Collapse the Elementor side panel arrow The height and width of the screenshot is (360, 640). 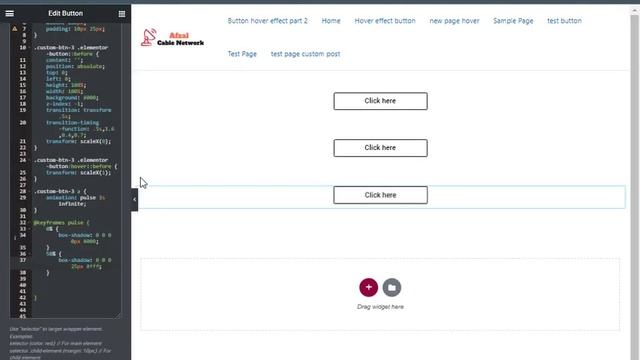(135, 200)
